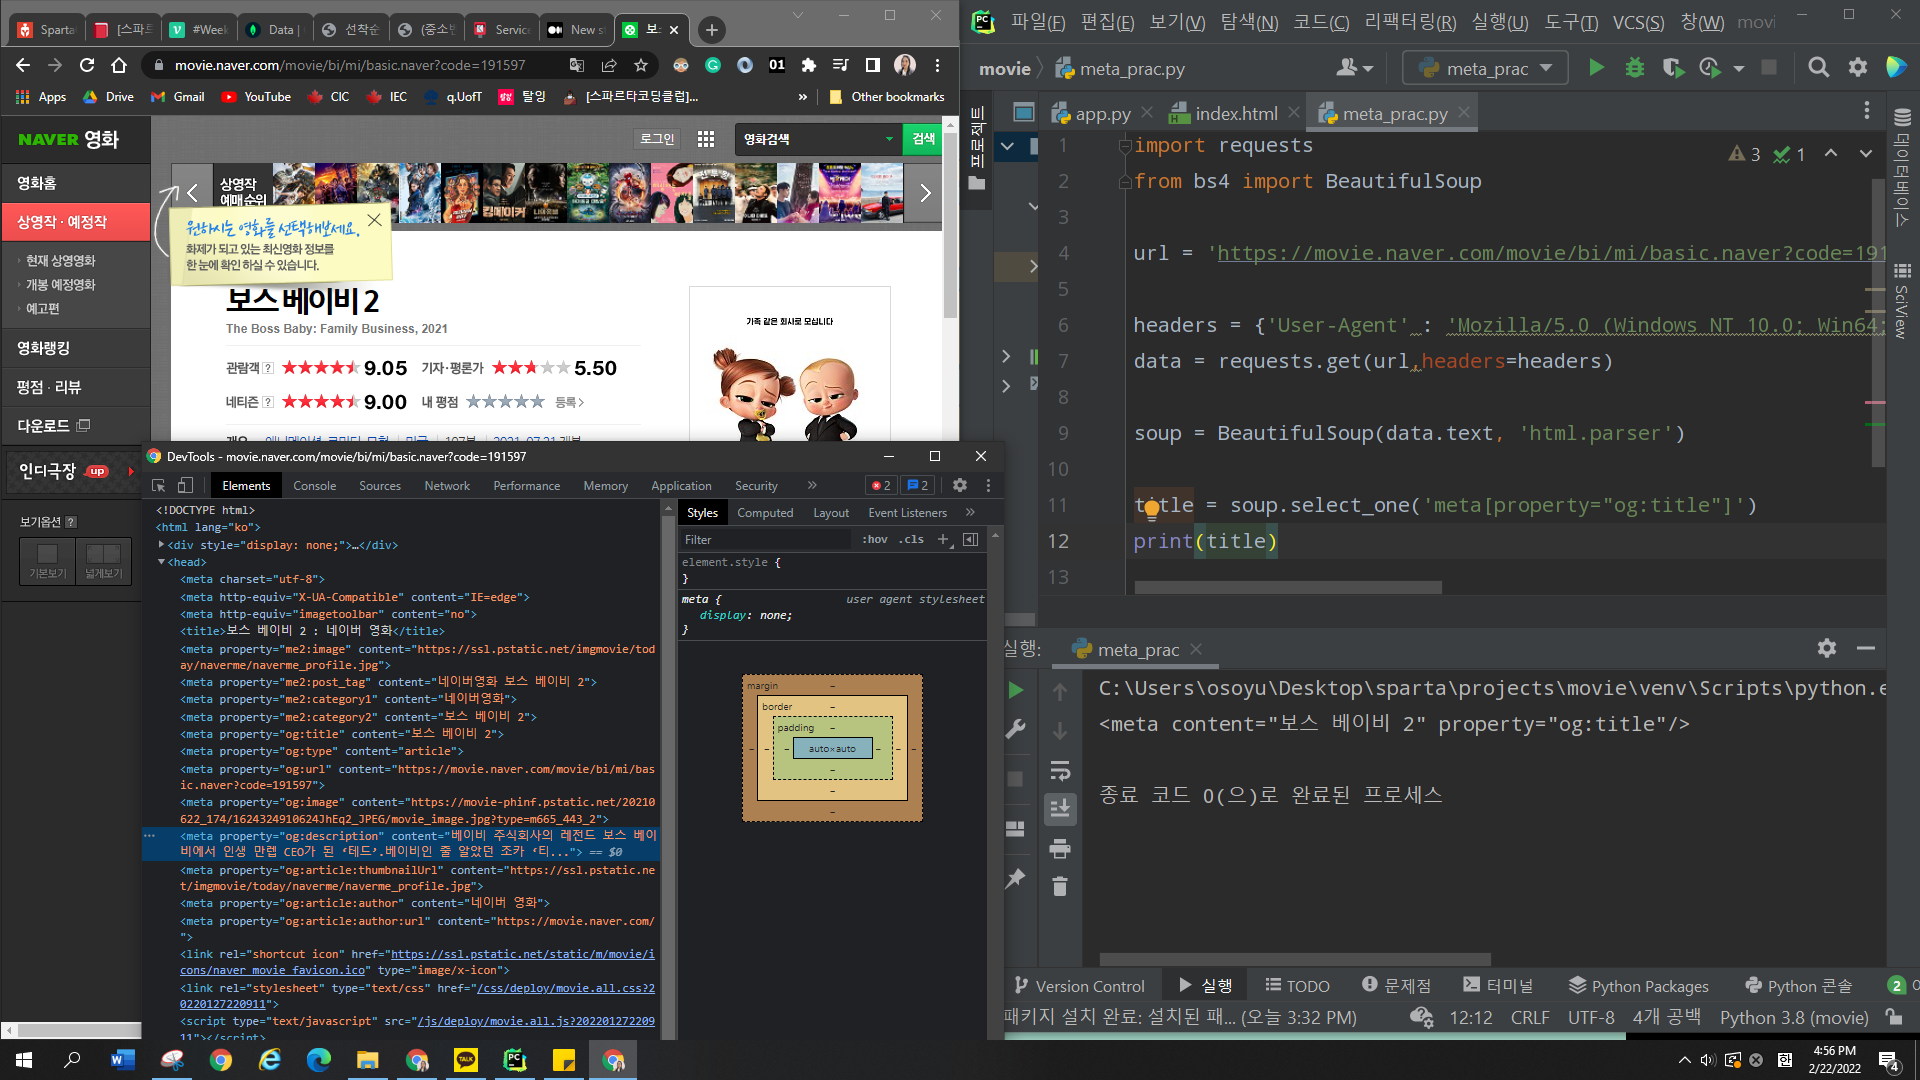The width and height of the screenshot is (1920, 1080).
Task: Click the Run console horizontal scrollbar
Action: (1295, 959)
